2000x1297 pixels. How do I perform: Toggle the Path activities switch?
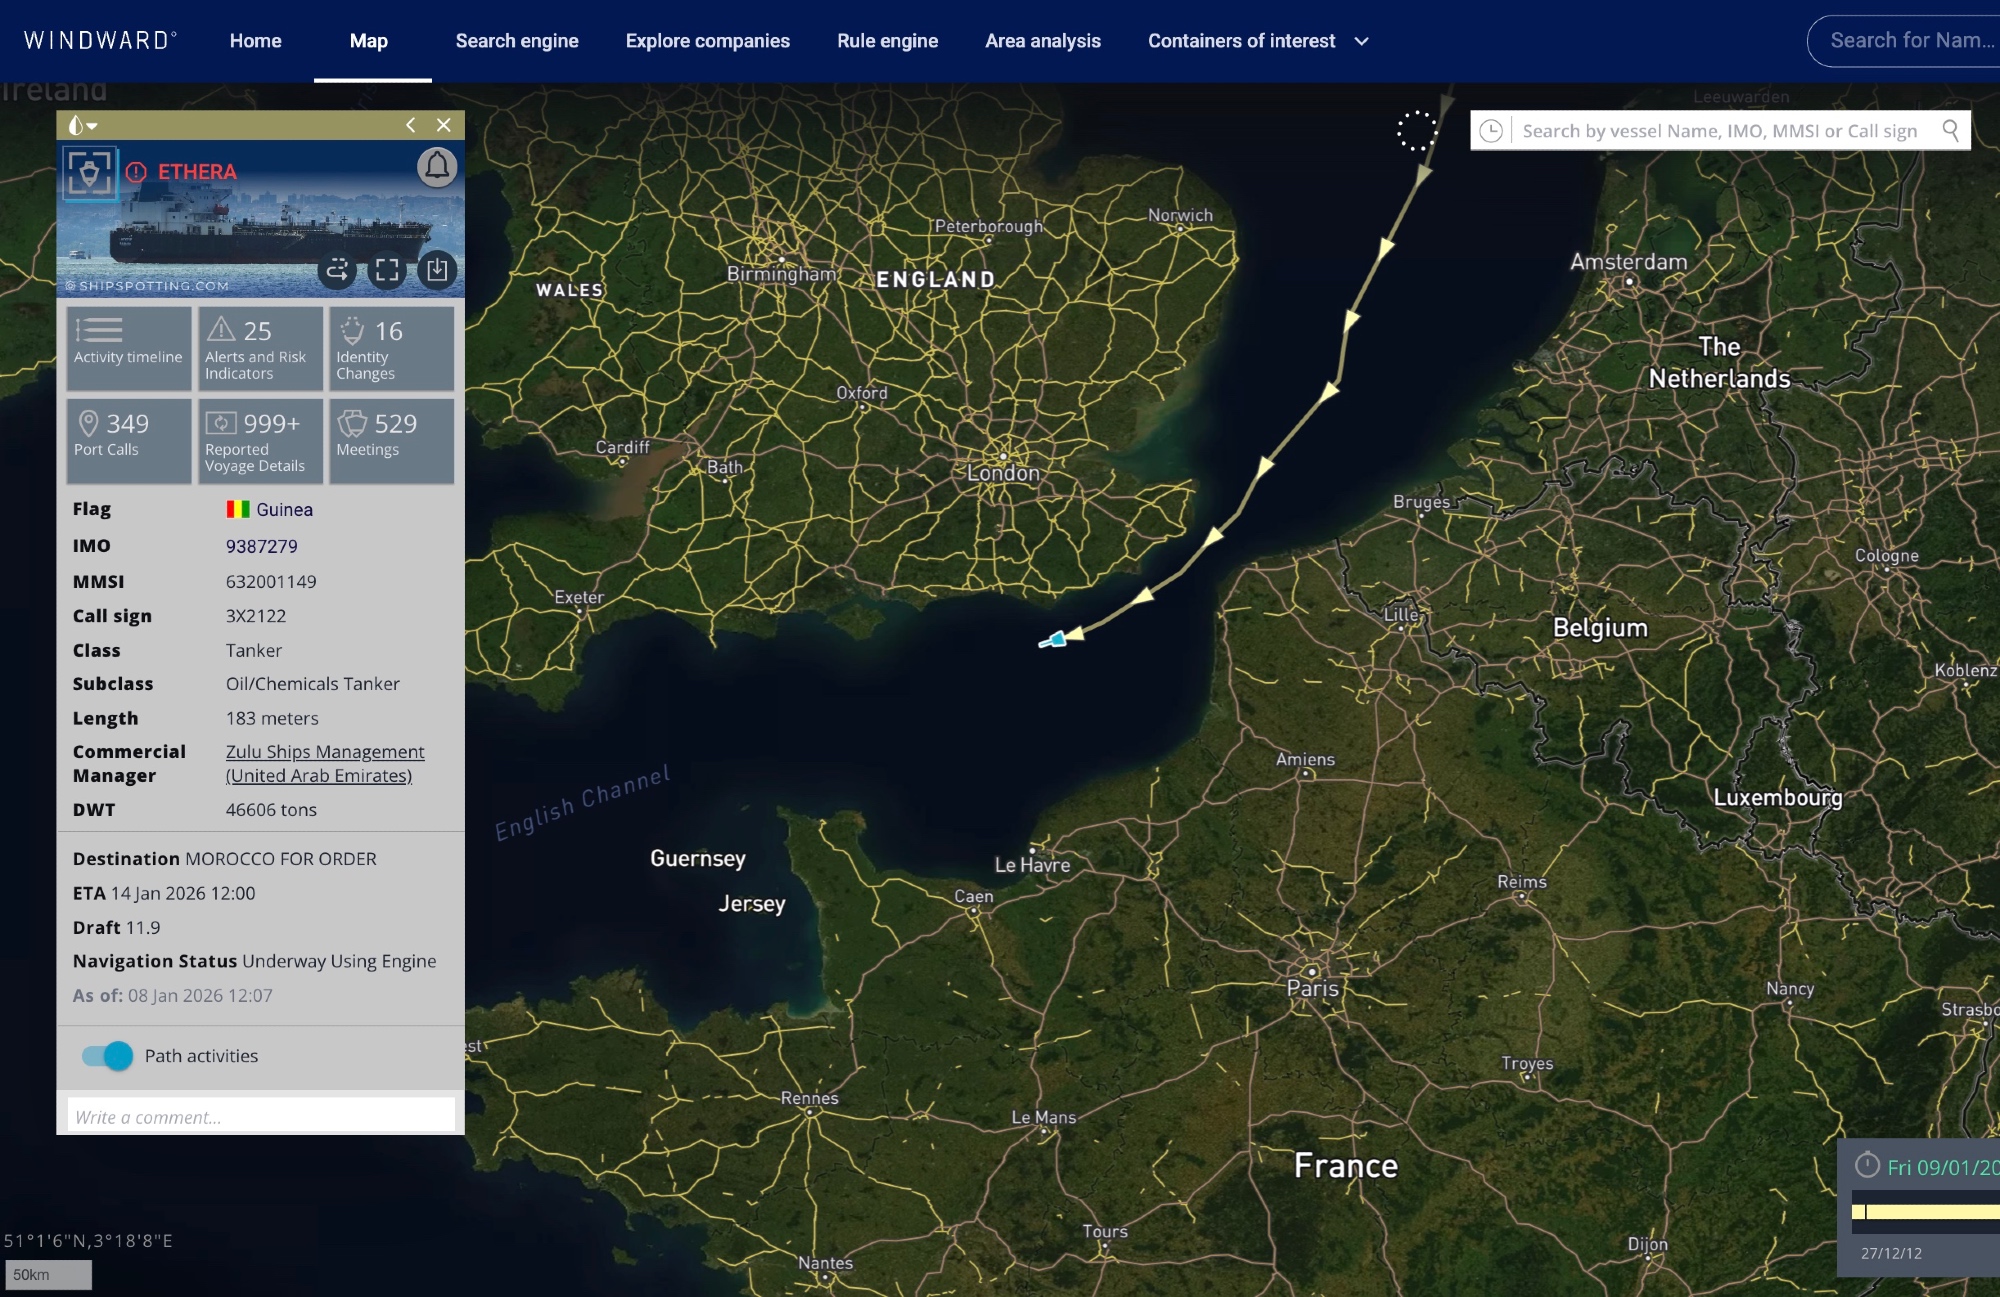pyautogui.click(x=108, y=1056)
